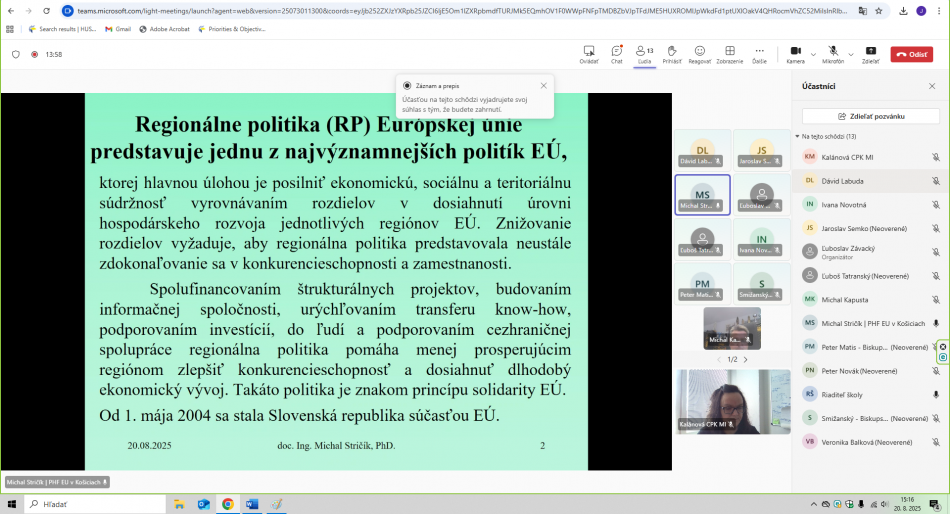Open the Gmail bookmark
This screenshot has width=950, height=514.
click(118, 29)
